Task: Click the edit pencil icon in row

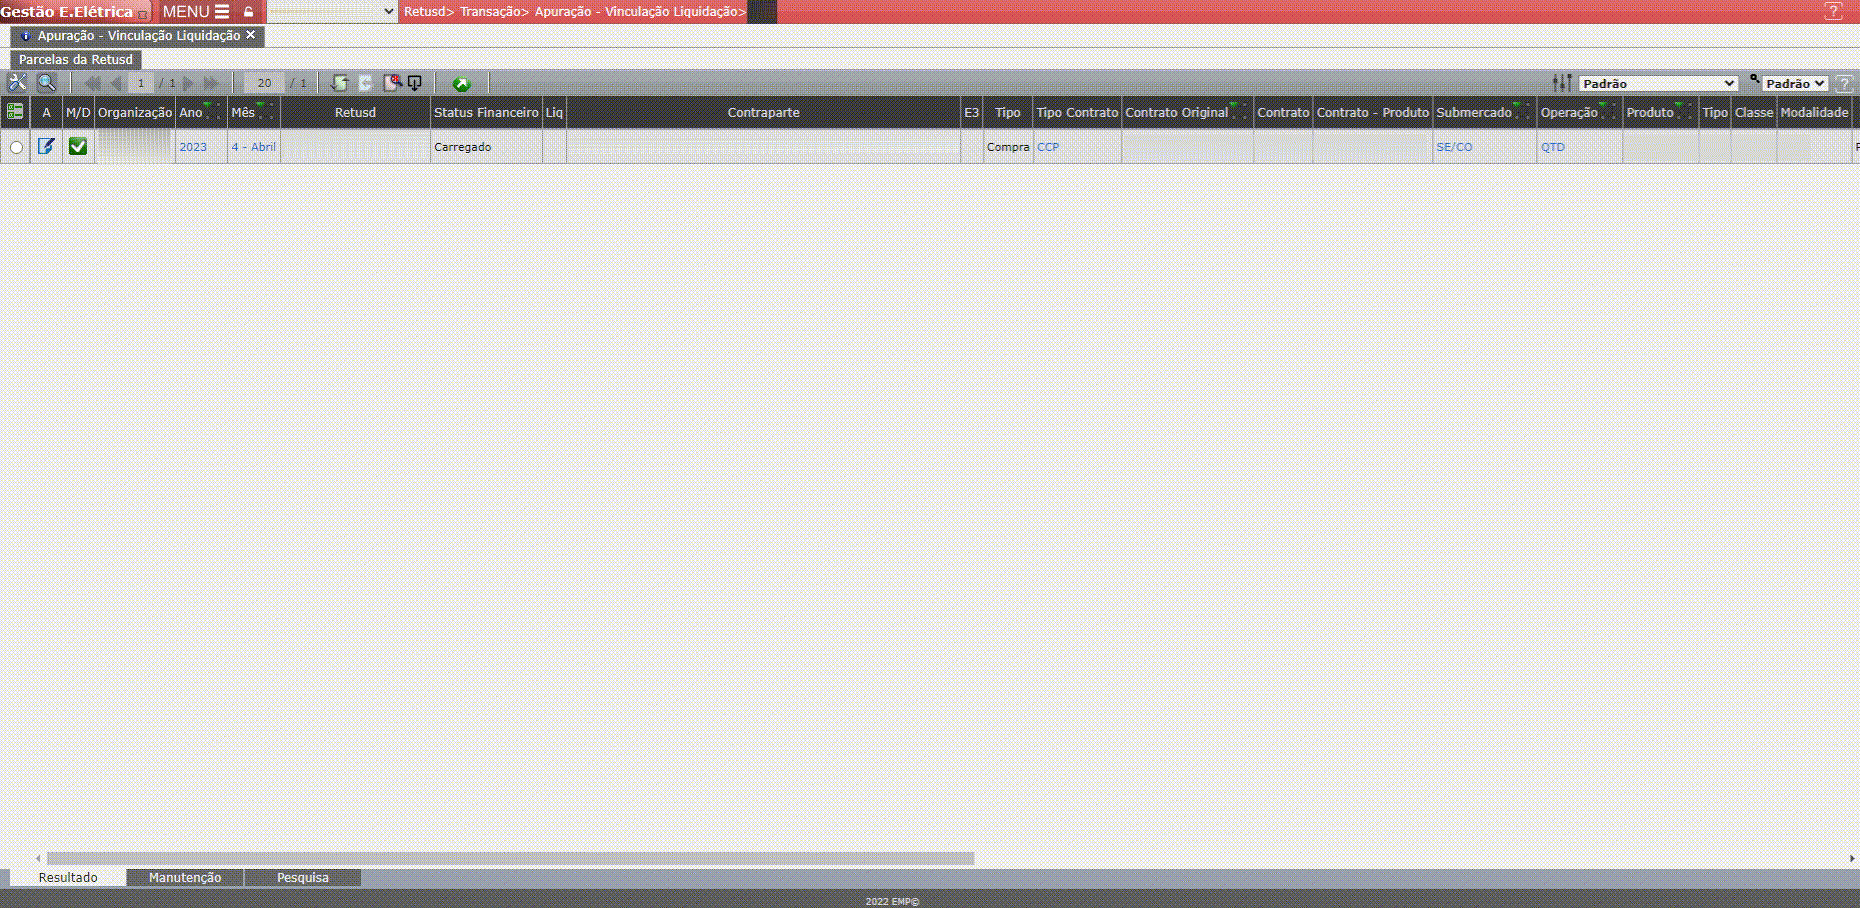Action: click(46, 147)
